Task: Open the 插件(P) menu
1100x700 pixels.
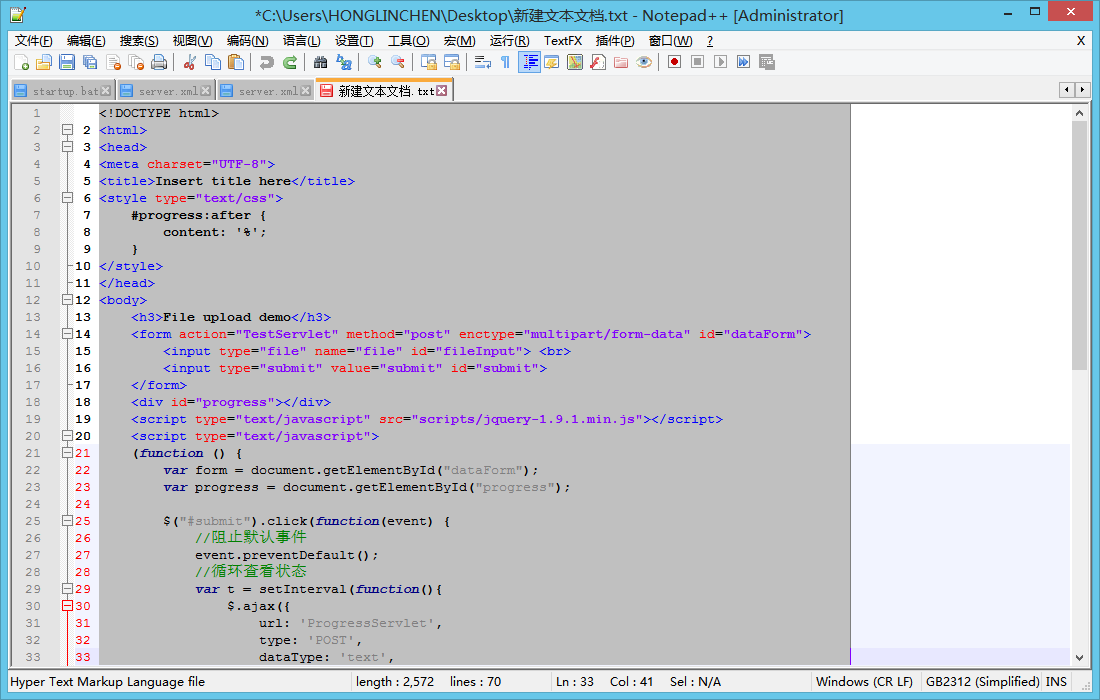Action: click(x=615, y=41)
